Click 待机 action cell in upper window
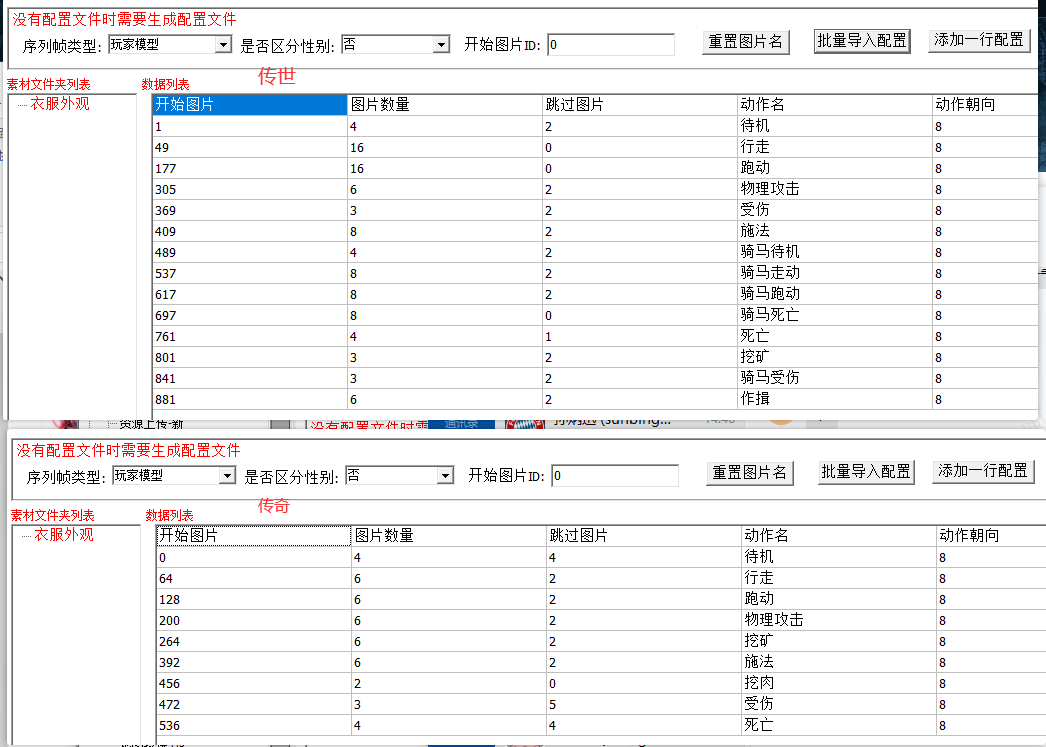Image resolution: width=1046 pixels, height=747 pixels. (835, 126)
